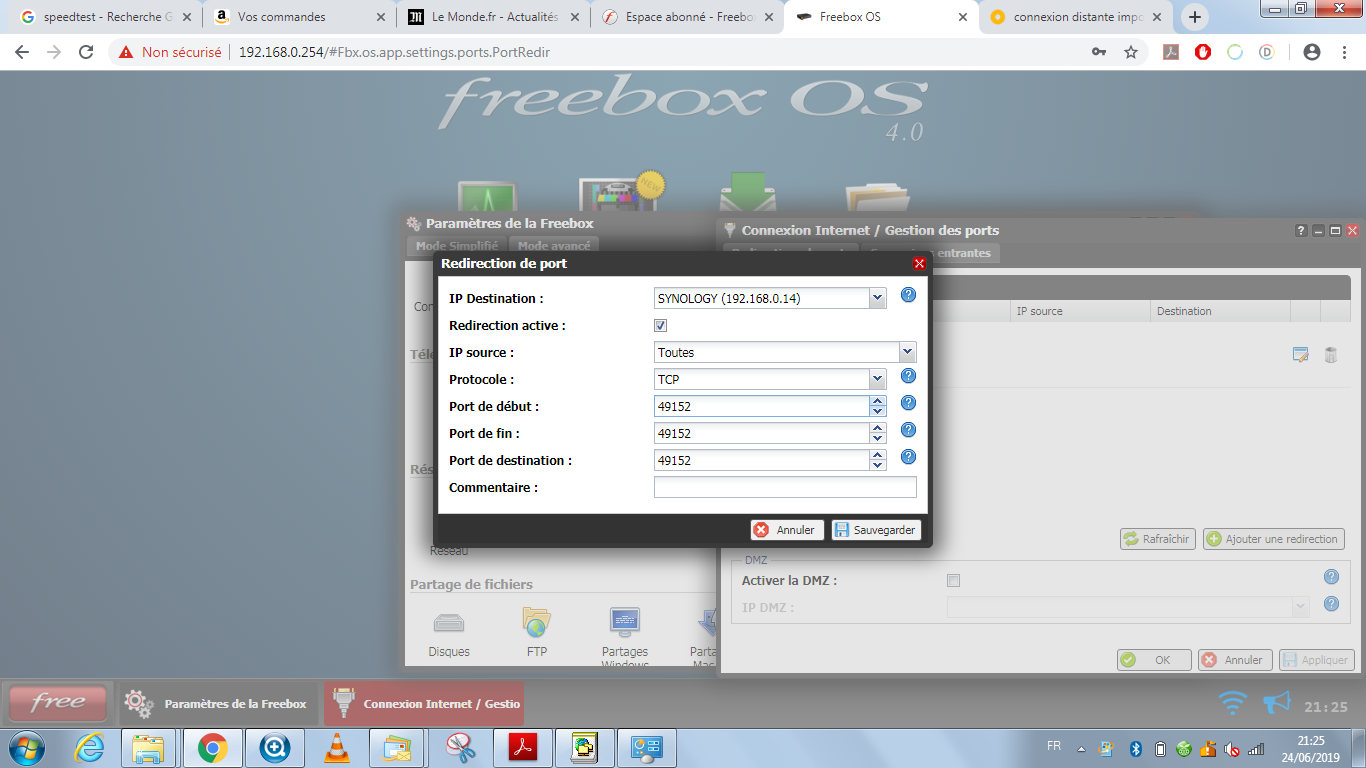Click Chrome's reload page icon
Screen dimensions: 1366x768
(x=86, y=52)
